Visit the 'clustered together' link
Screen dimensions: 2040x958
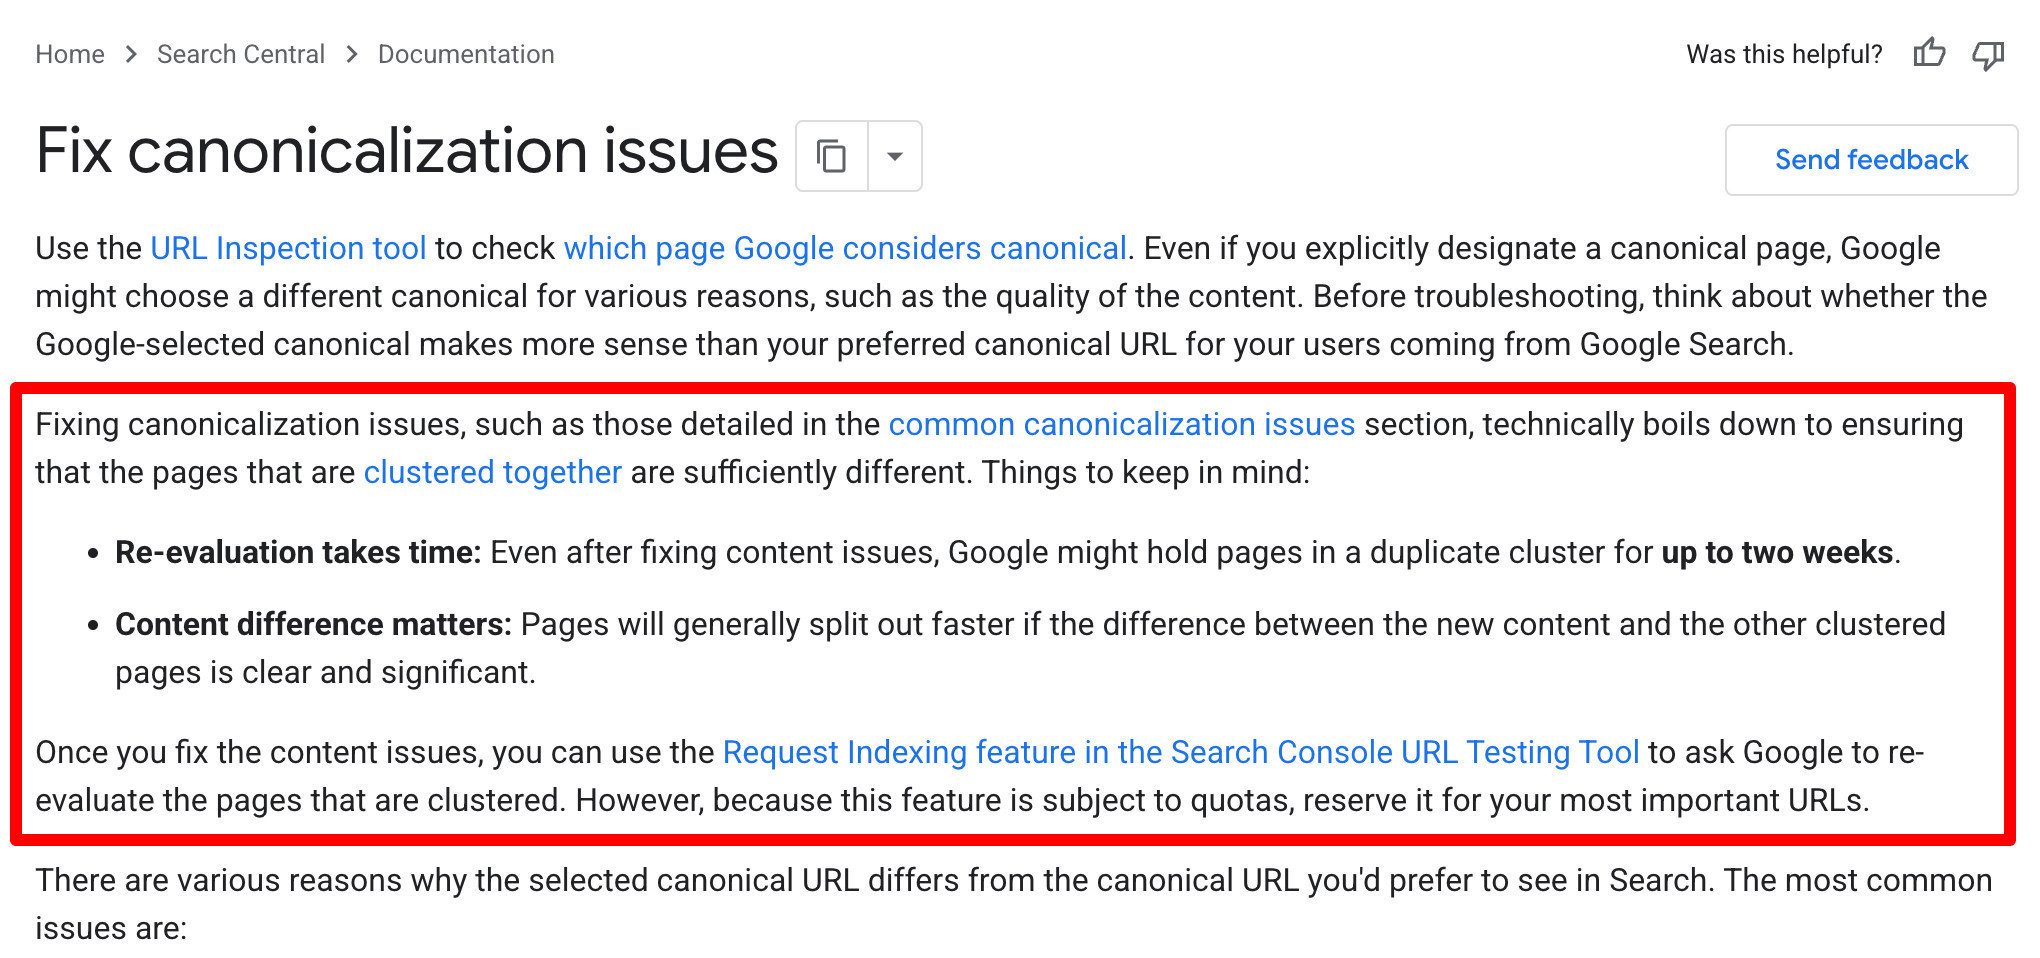493,472
